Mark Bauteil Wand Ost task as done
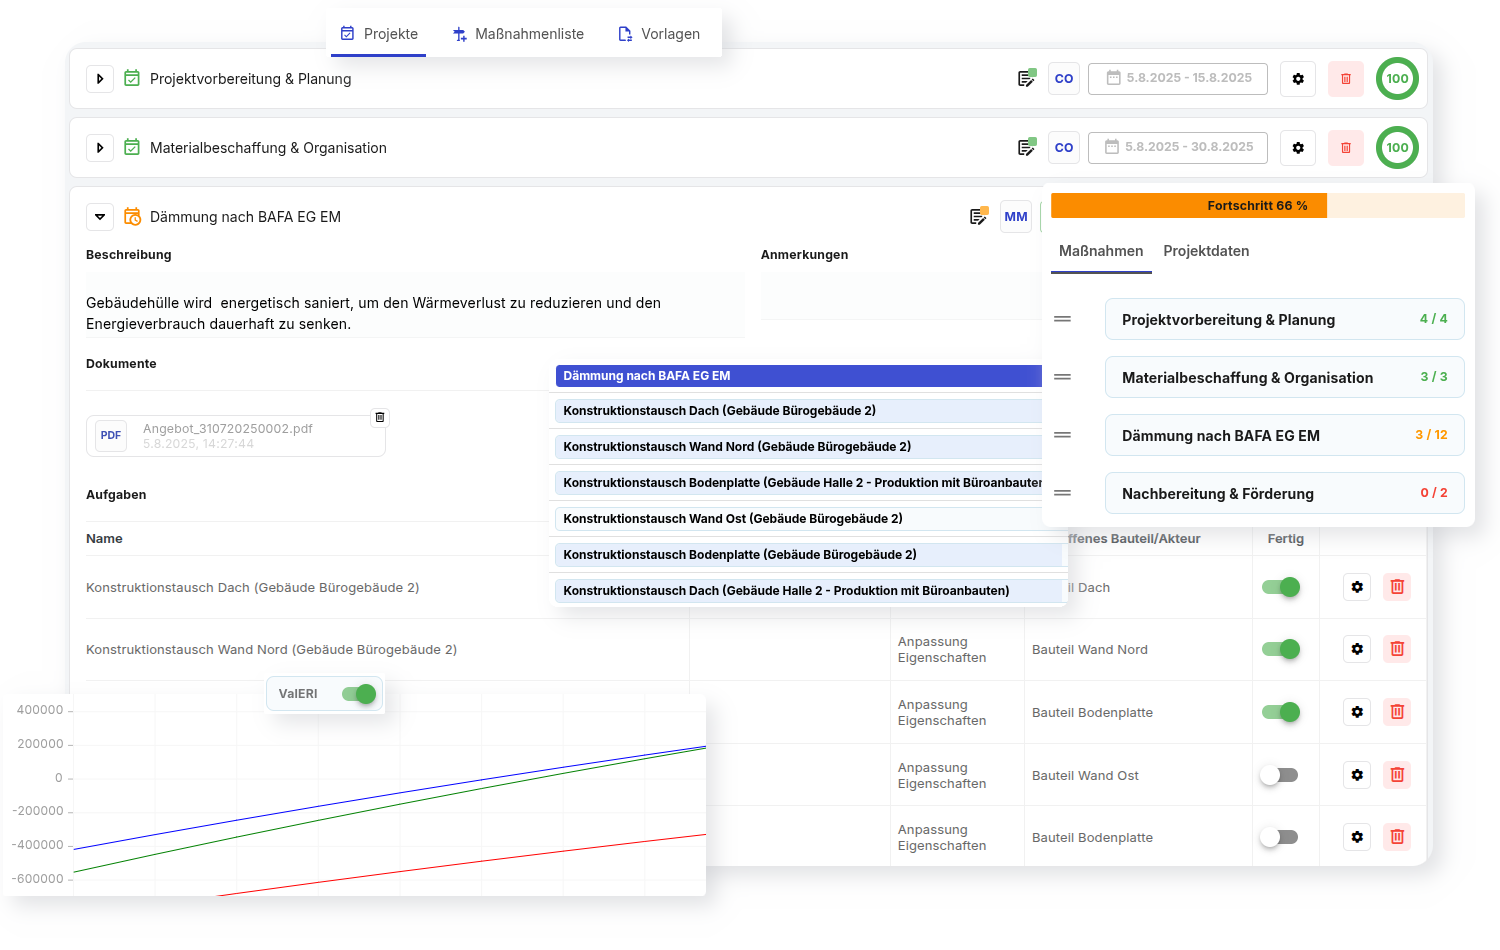Viewport: 1500px width, 950px height. click(1279, 775)
